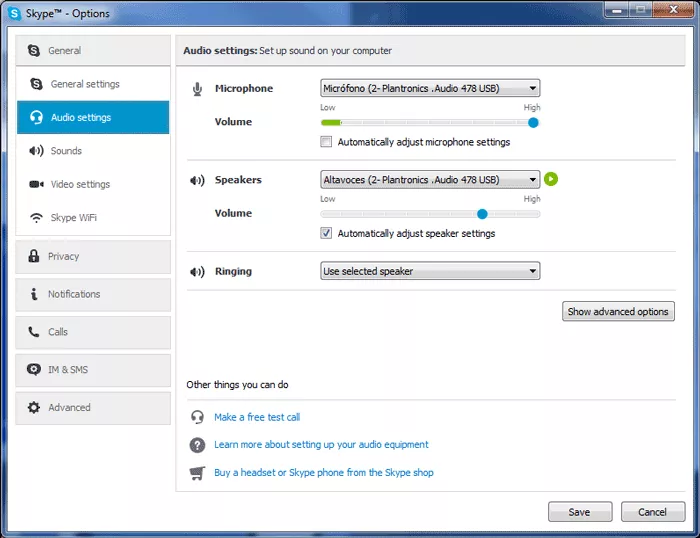Viewport: 700px width, 538px height.
Task: Open Buy a headset from Skype shop link
Action: click(x=324, y=472)
